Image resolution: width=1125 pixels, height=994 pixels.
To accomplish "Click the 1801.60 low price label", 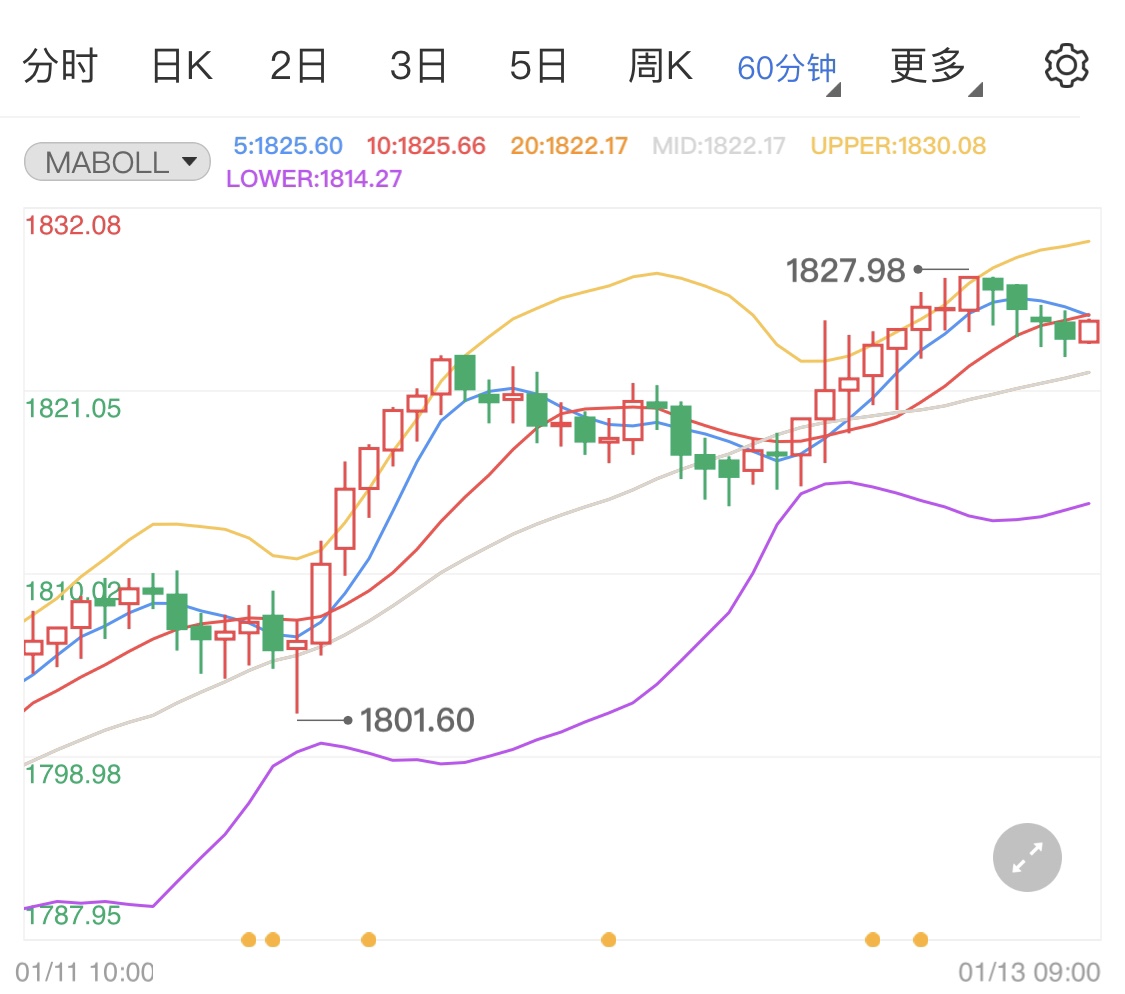I will [417, 720].
